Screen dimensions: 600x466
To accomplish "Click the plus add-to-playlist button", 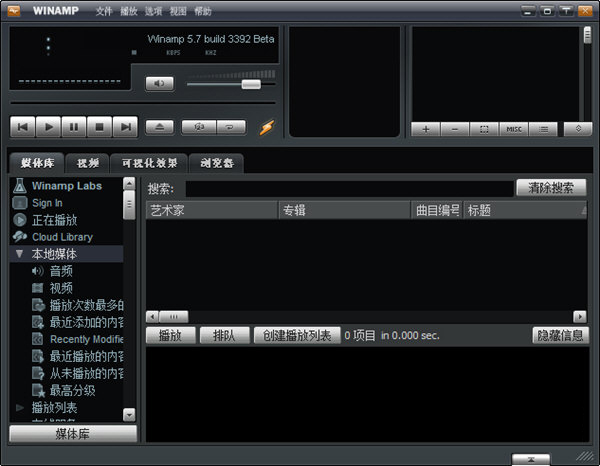I will tap(425, 129).
